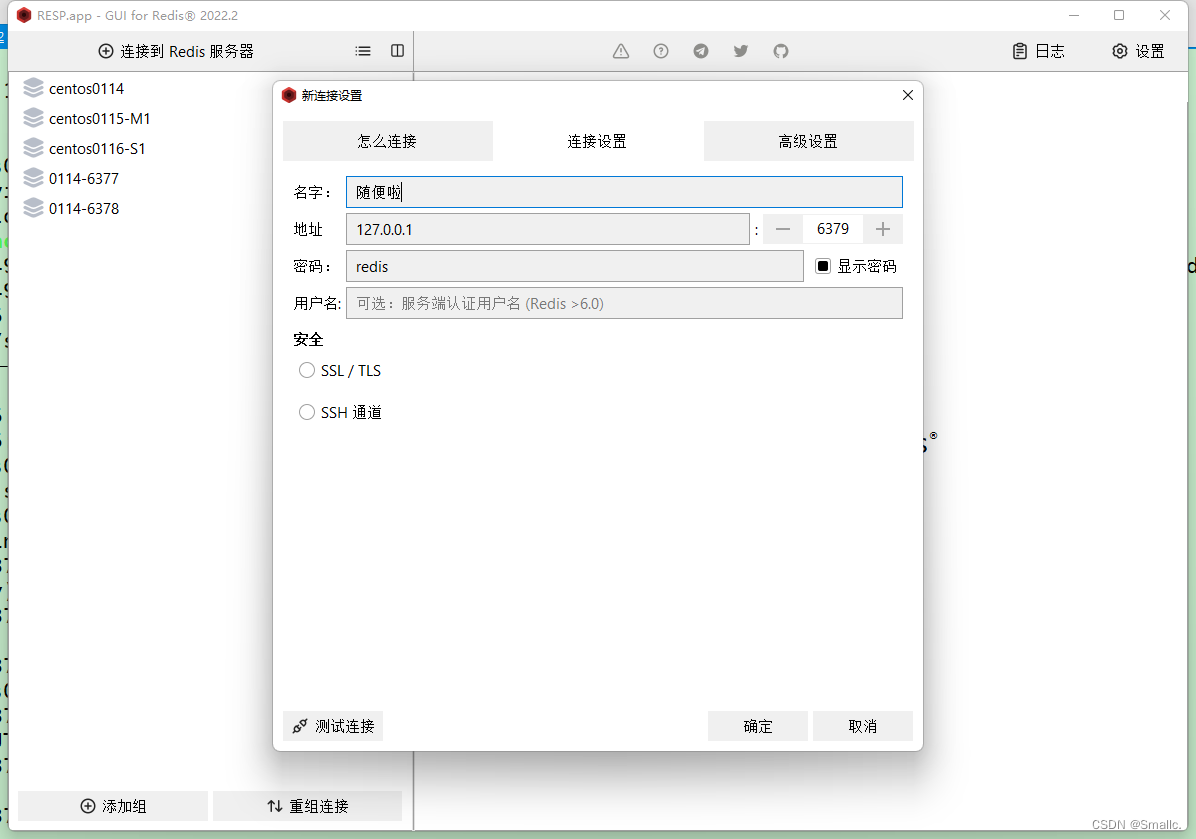Click the centos0116-S1 server stack icon
The image size is (1196, 839).
(34, 147)
